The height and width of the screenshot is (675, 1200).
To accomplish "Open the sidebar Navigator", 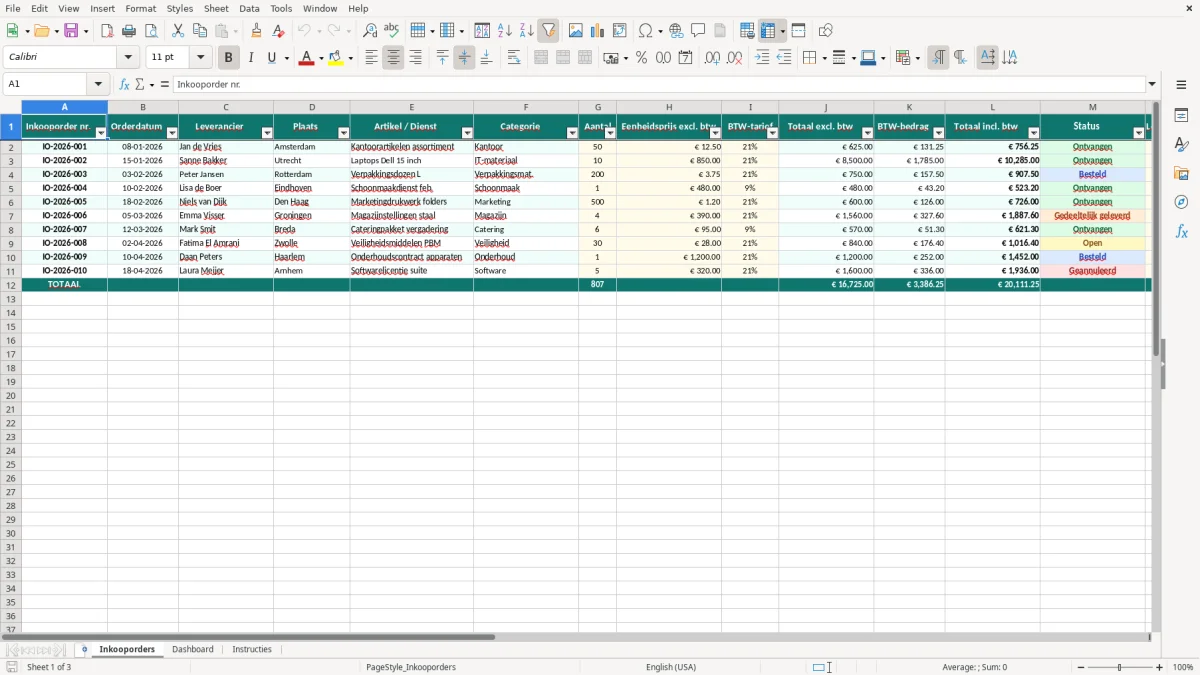I will 1181,202.
